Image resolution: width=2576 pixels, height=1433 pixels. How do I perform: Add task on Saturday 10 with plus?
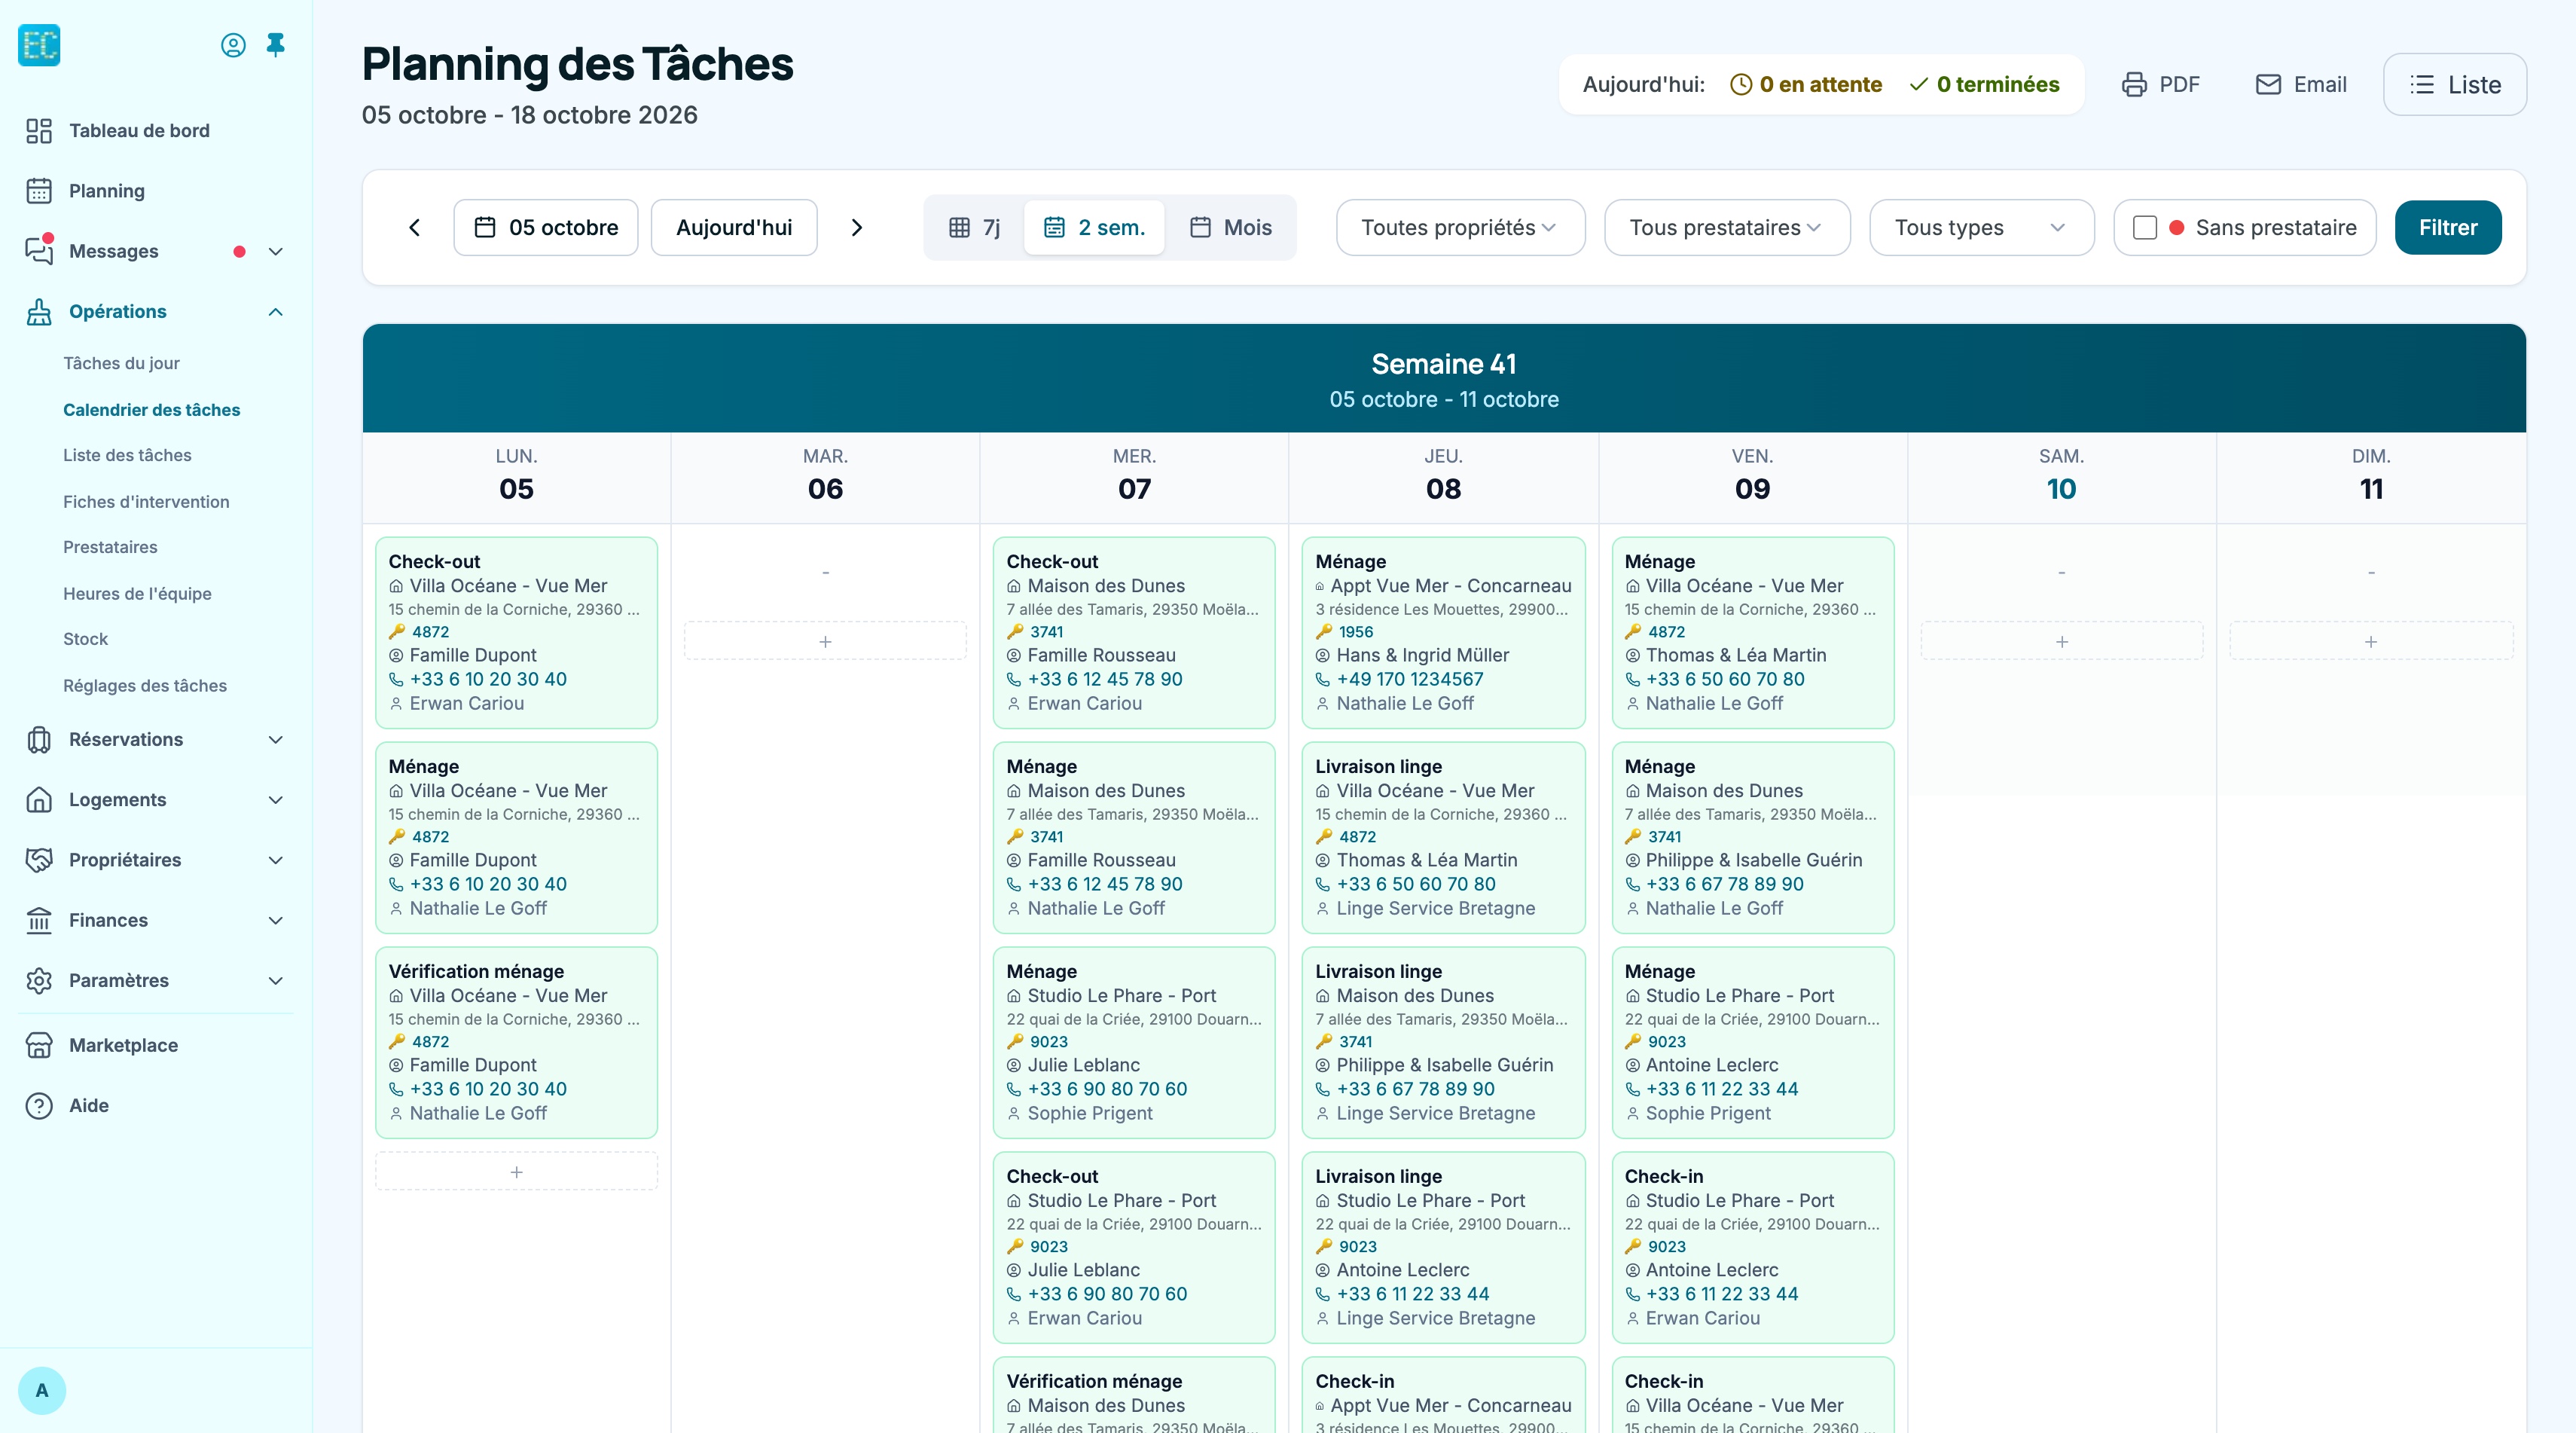2061,641
